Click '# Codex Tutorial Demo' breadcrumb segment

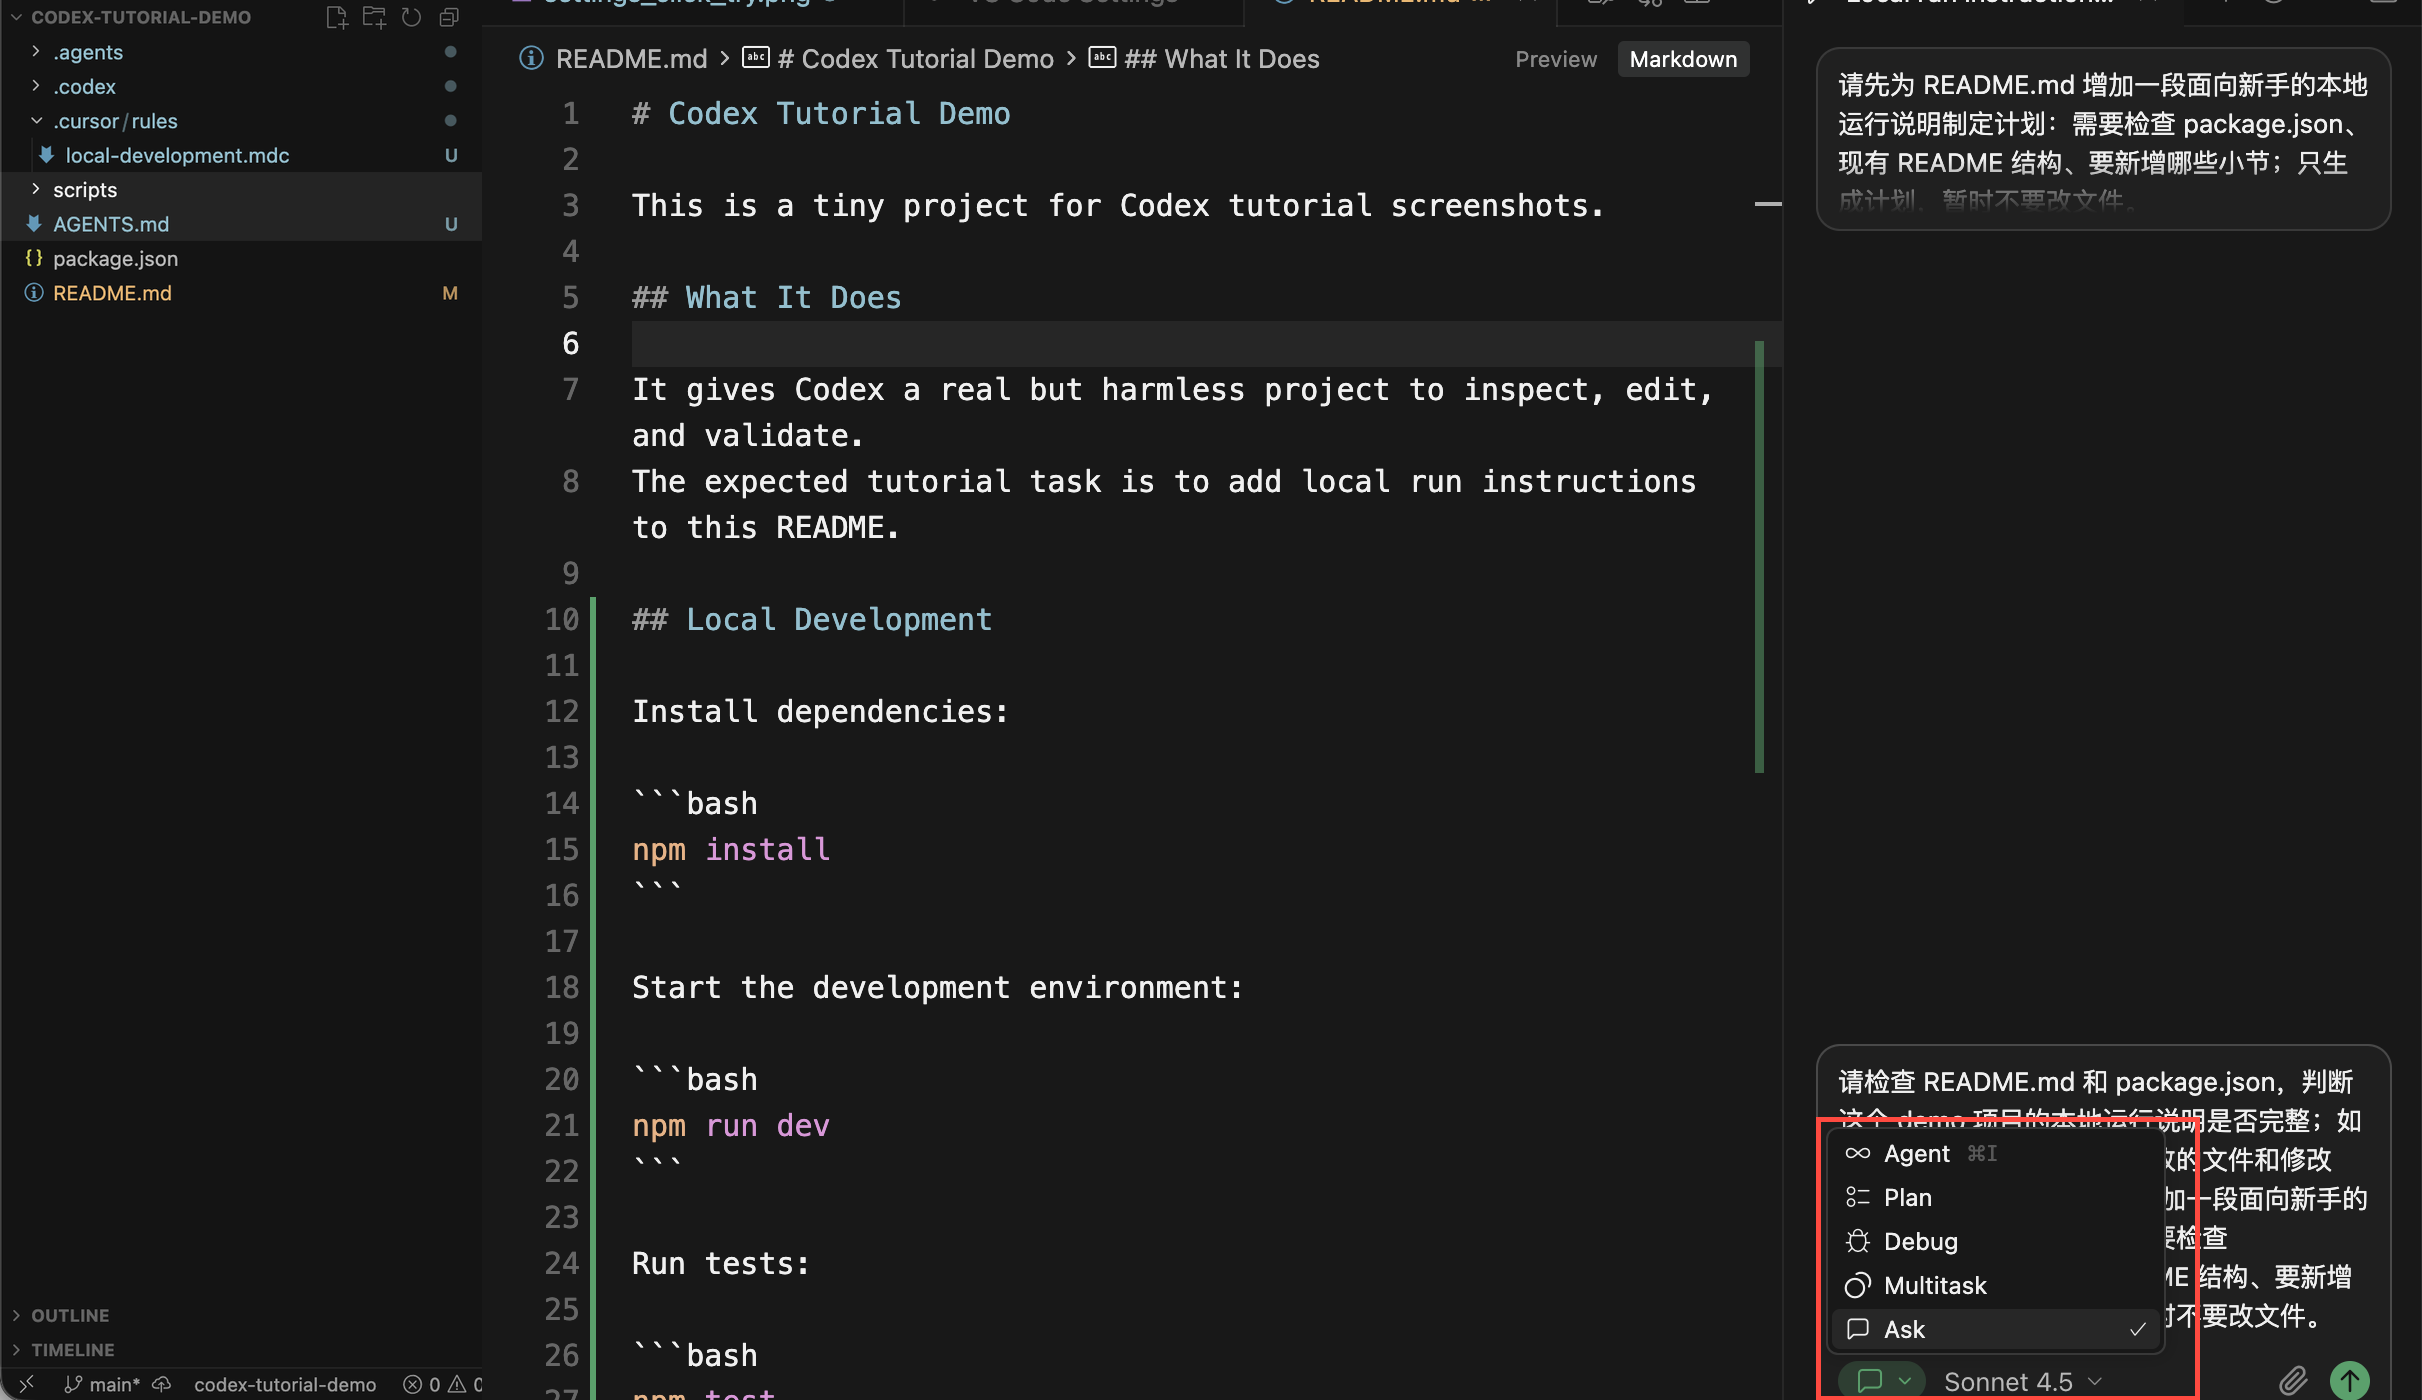(x=915, y=59)
